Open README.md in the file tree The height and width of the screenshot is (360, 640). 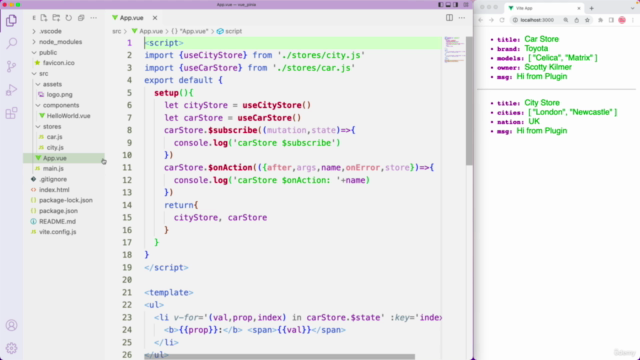(57, 222)
